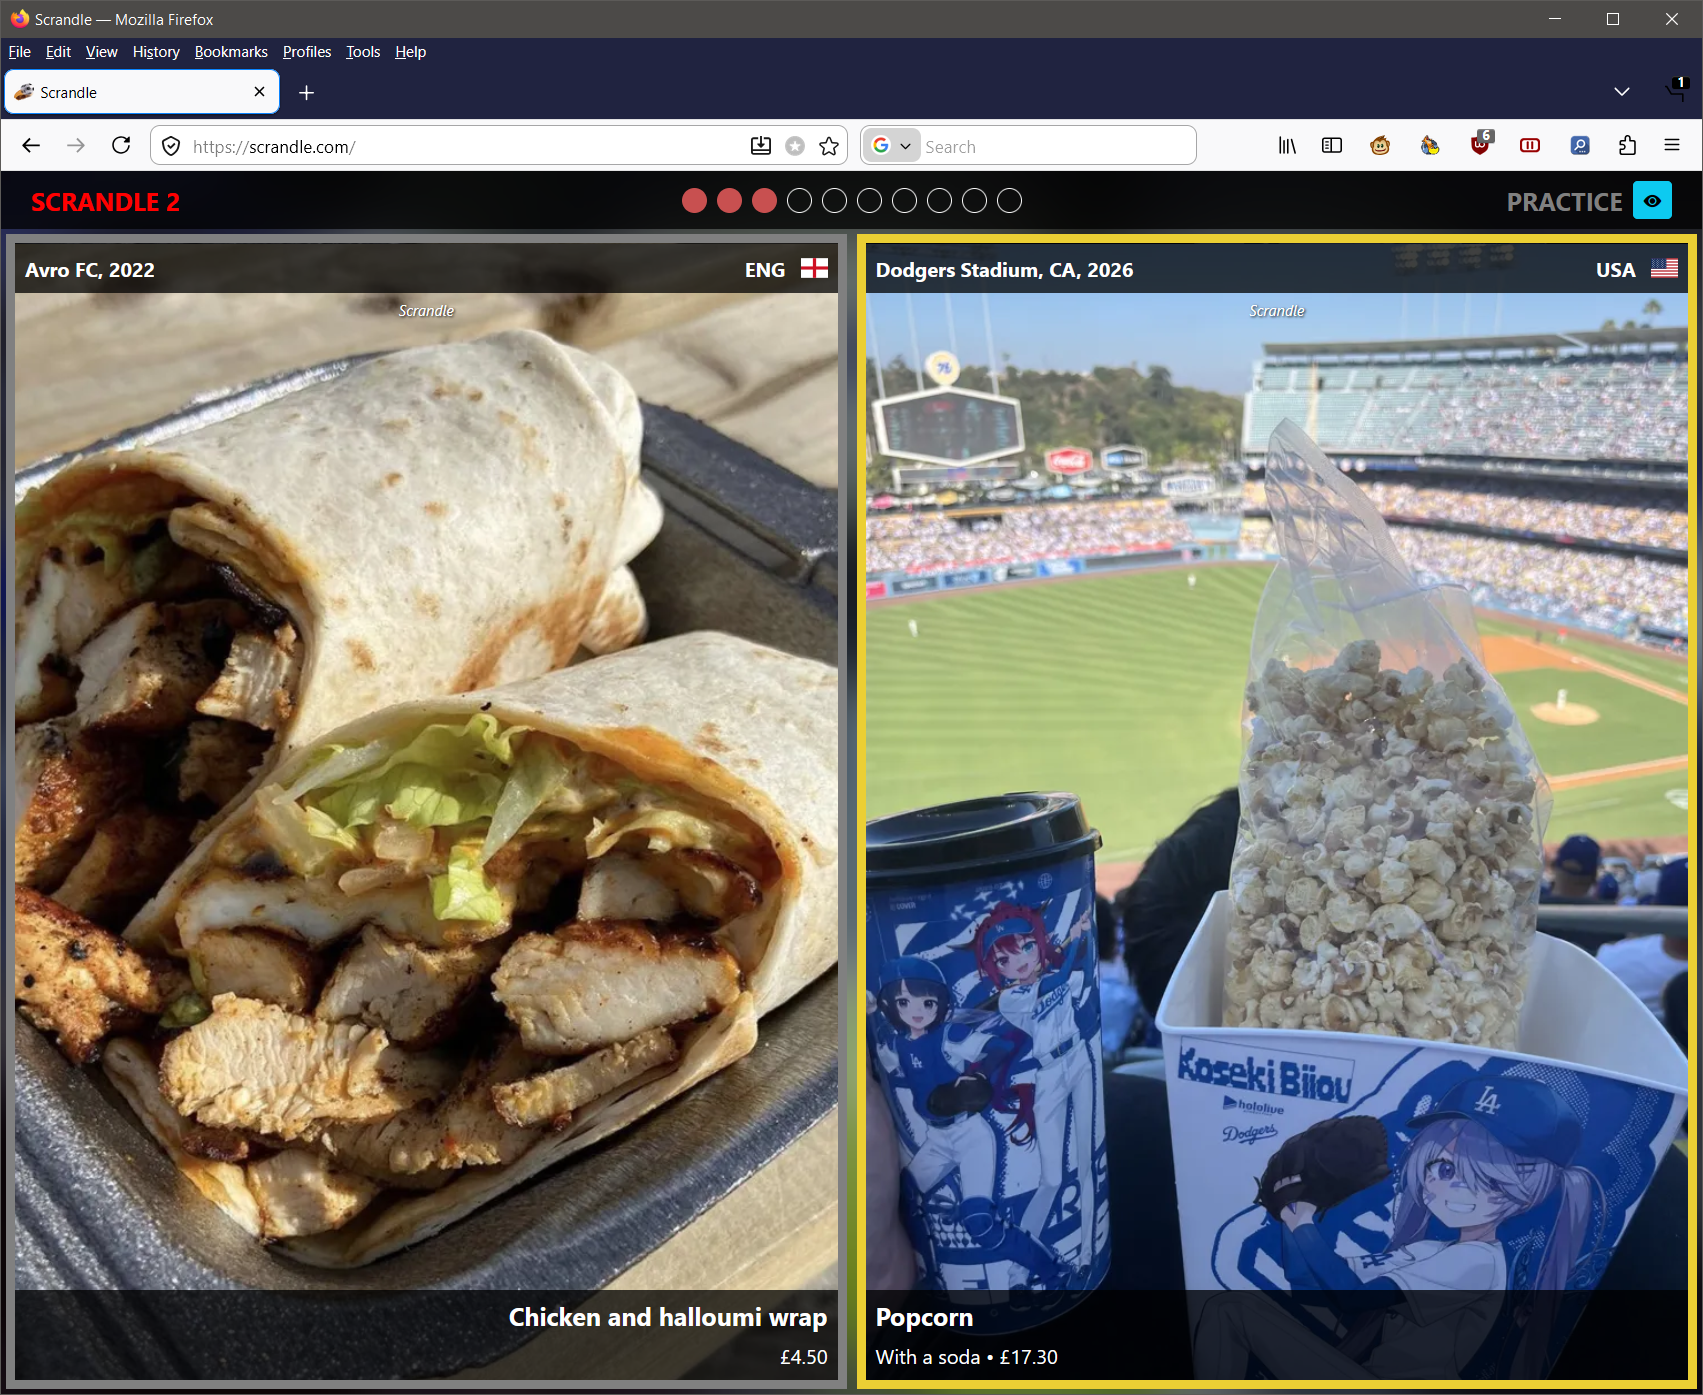1703x1395 pixels.
Task: Toggle the cyan eye visibility button
Action: [1652, 201]
